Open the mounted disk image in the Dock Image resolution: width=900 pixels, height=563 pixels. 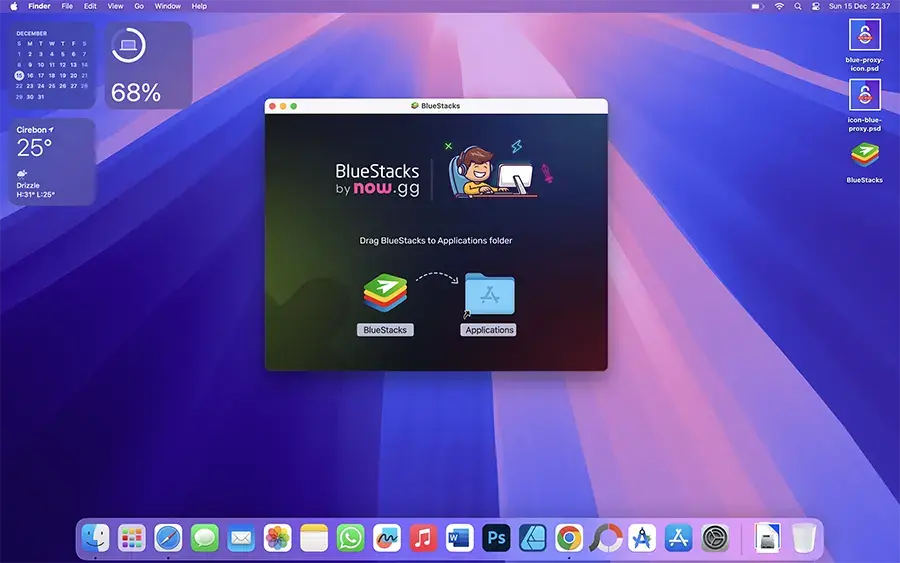coord(767,538)
